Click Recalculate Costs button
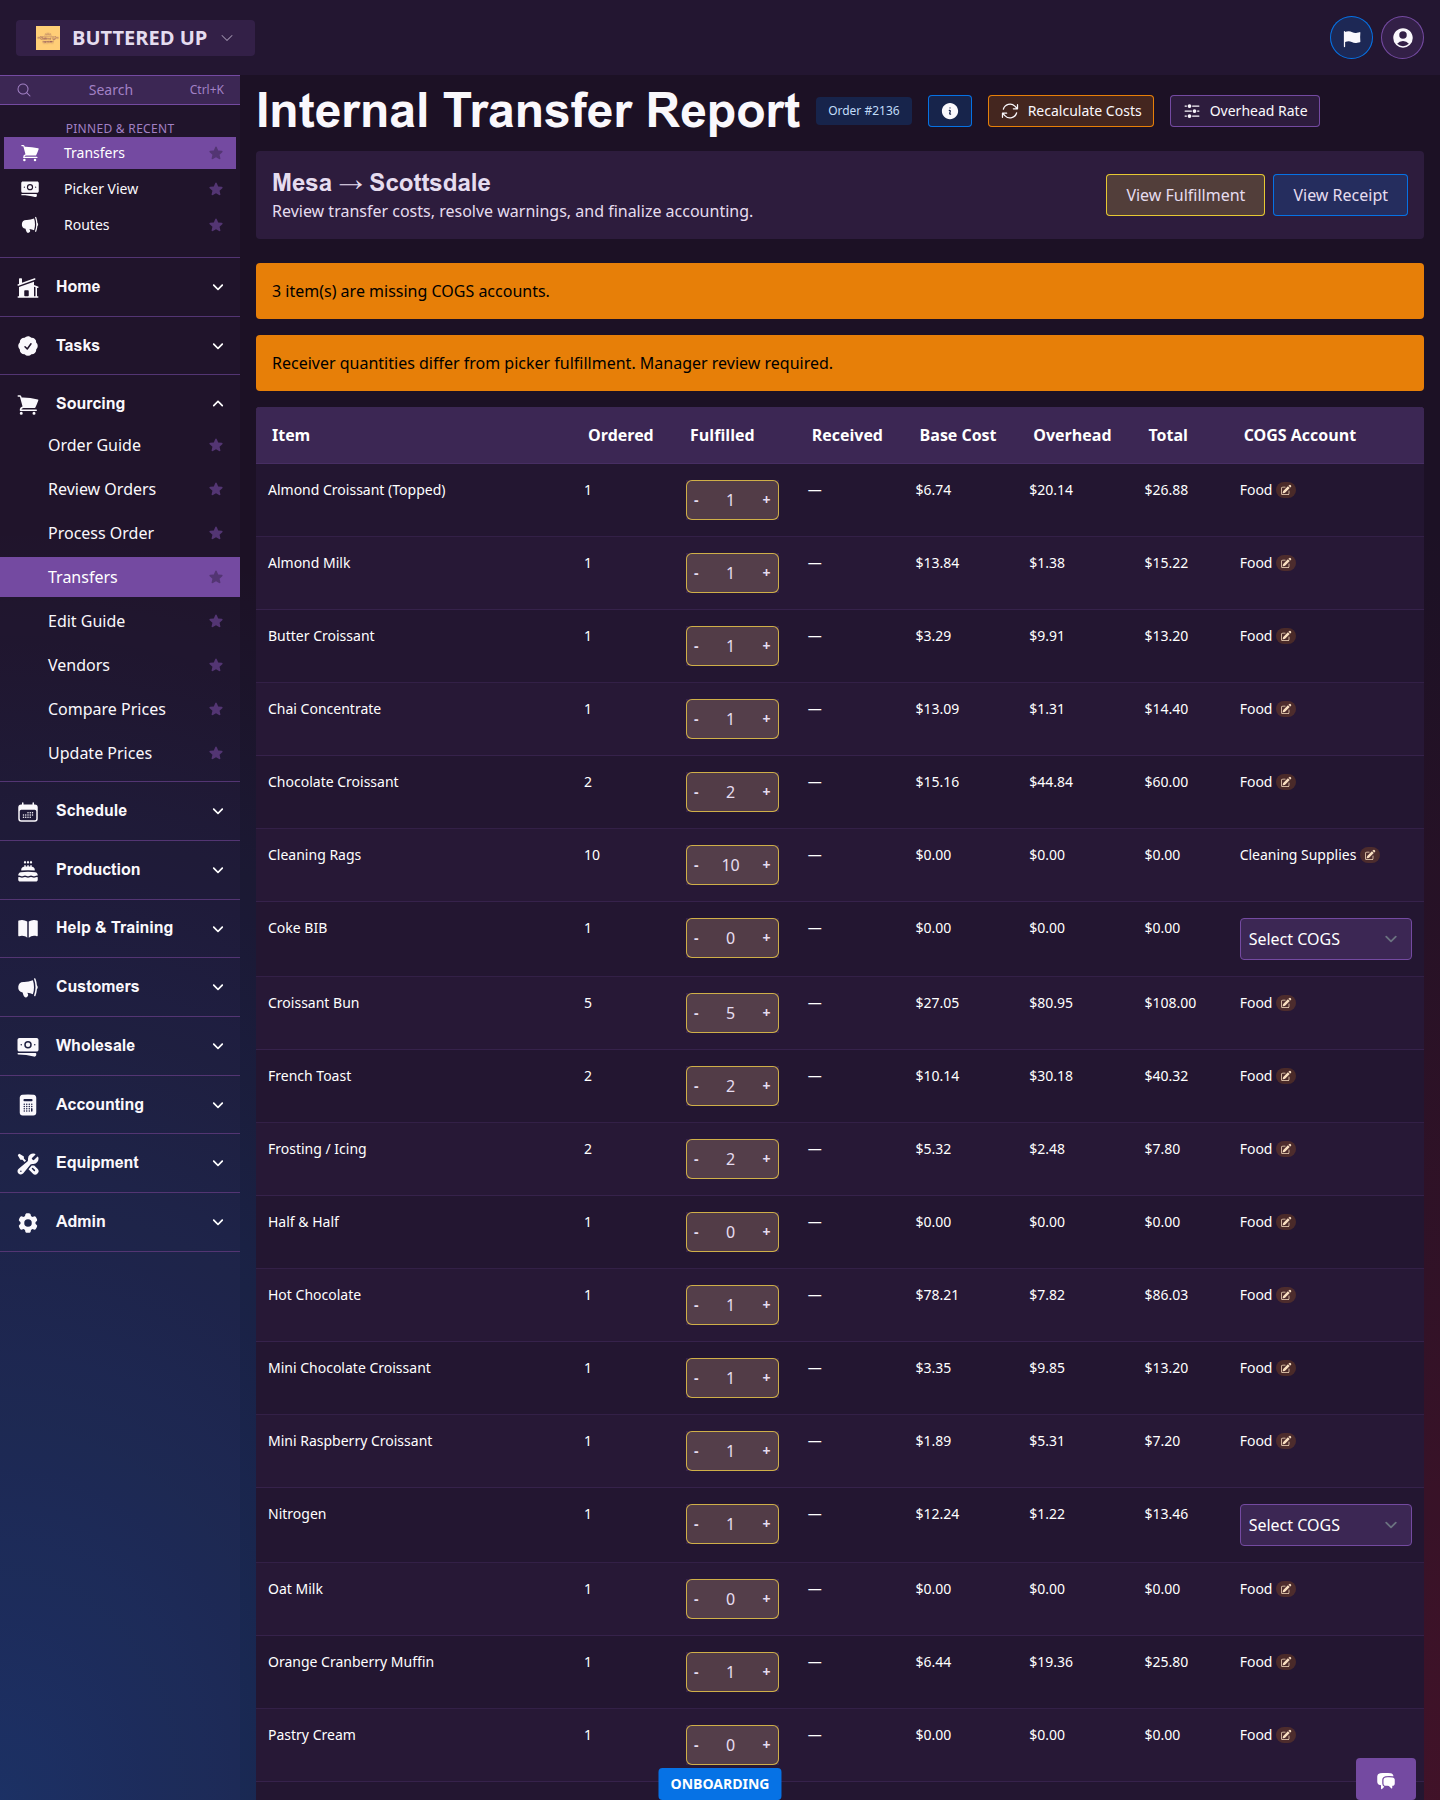Viewport: 1440px width, 1800px height. pos(1071,111)
